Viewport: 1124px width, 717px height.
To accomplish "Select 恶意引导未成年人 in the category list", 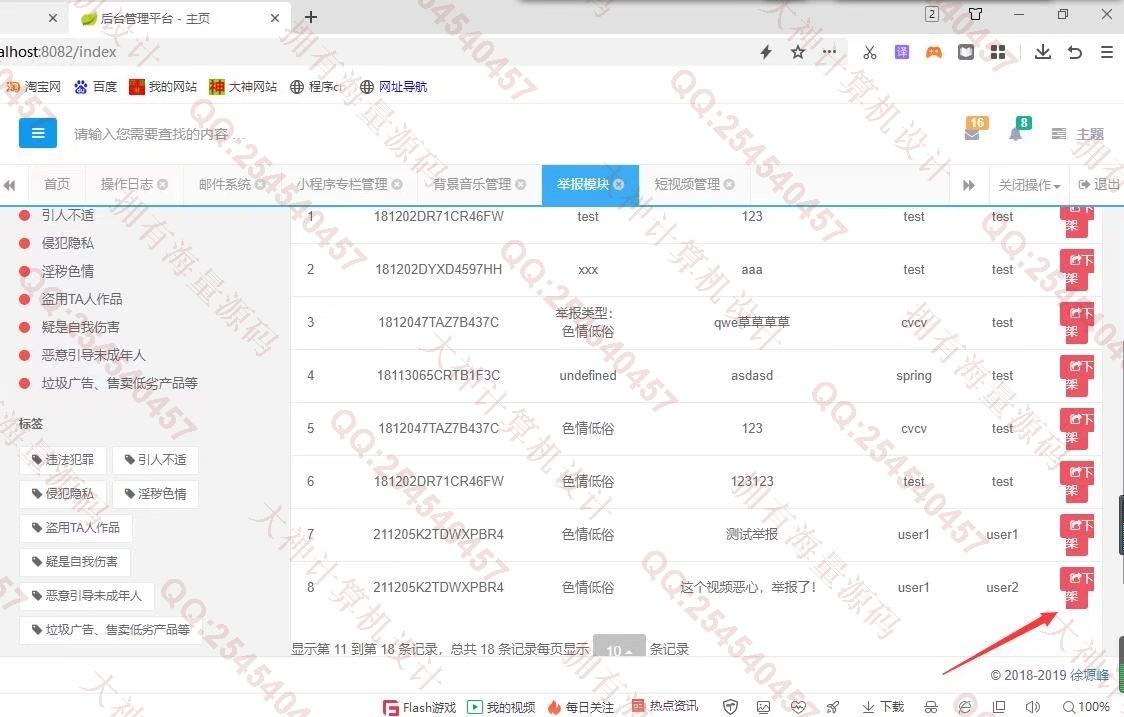I will point(93,355).
